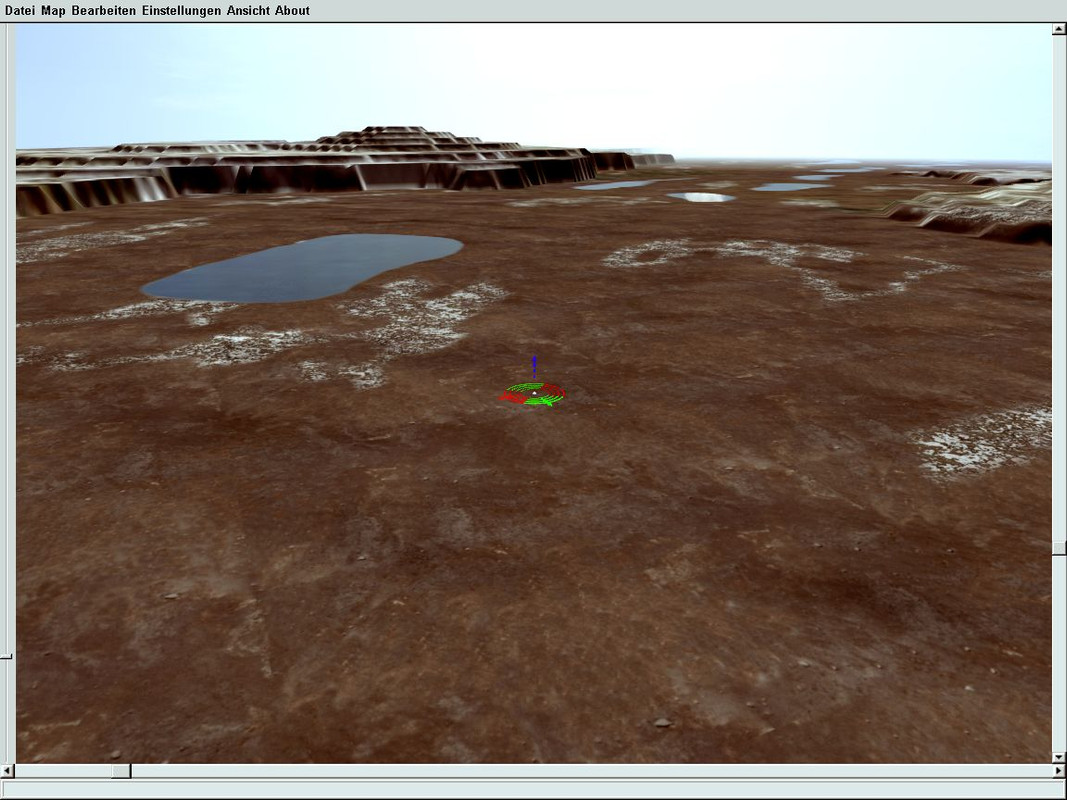This screenshot has height=800, width=1067.
Task: Click the vertical scrollbar up arrow
Action: click(1059, 29)
